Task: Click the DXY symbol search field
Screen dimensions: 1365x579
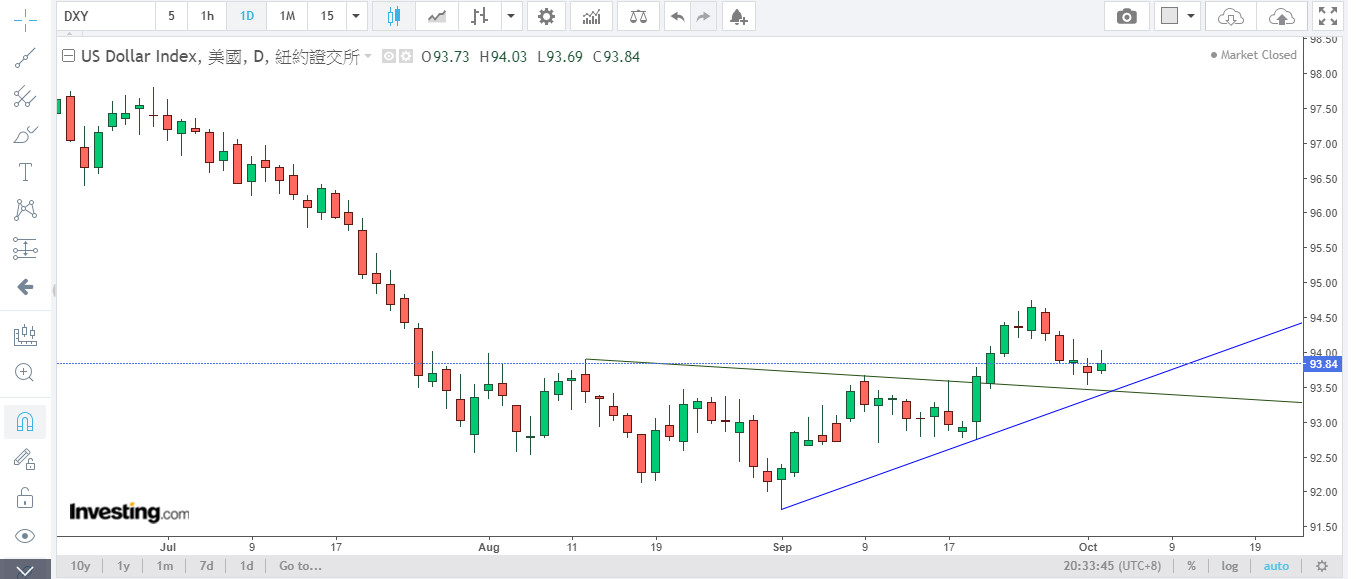Action: 107,16
